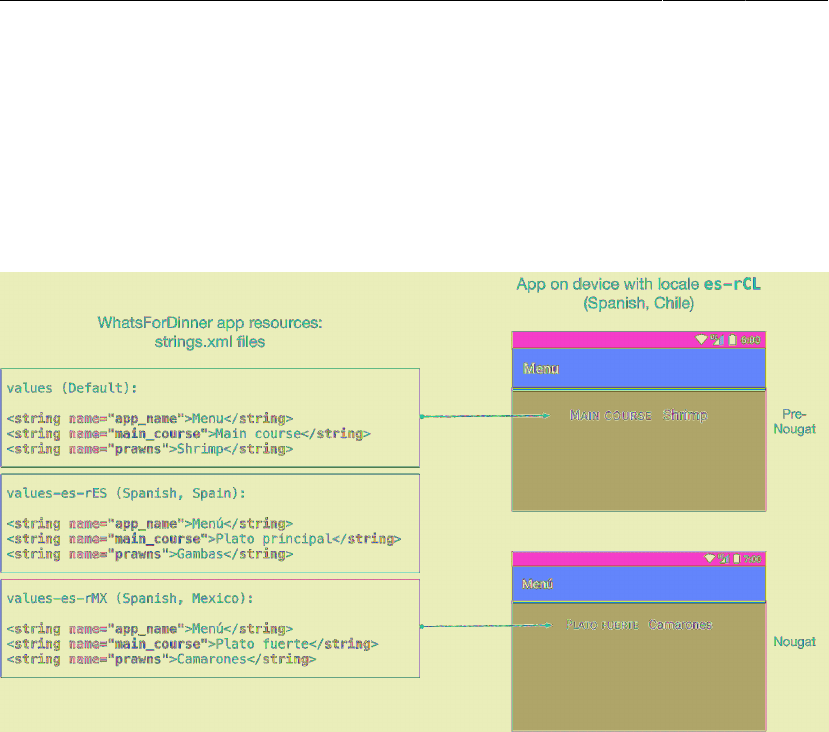The height and width of the screenshot is (732, 829).
Task: Click the 'values-es-rMX (Spanish, Mexico):' heading
Action: tap(130, 599)
